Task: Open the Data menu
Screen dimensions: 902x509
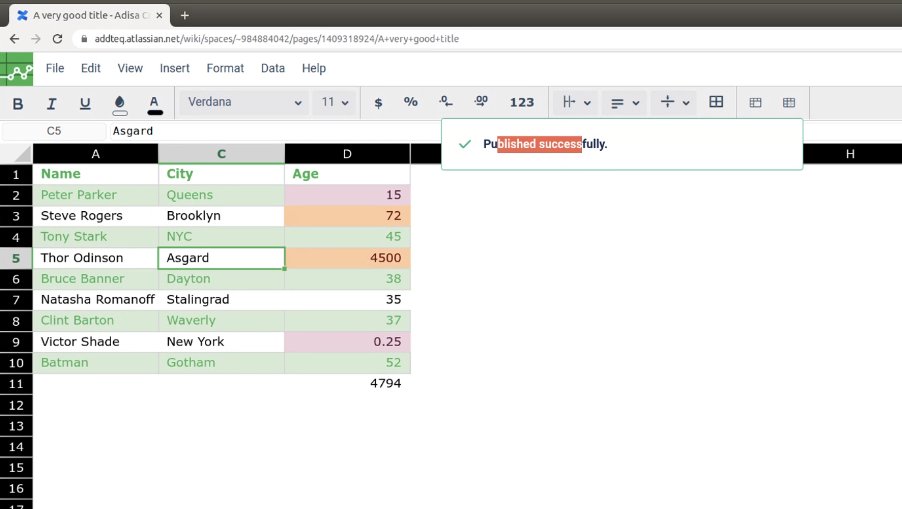Action: [273, 68]
